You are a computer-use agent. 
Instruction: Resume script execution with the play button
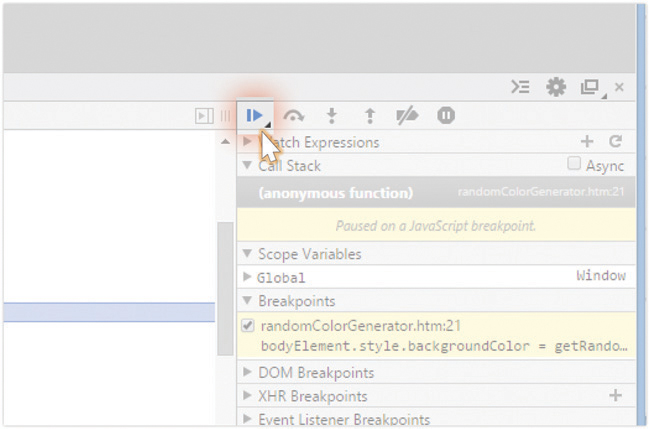(255, 116)
